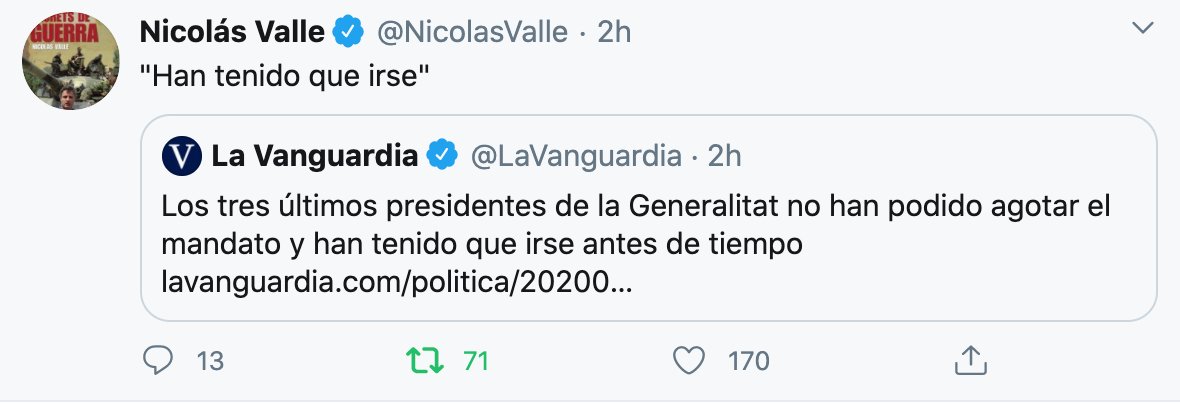This screenshot has width=1180, height=404.
Task: Click the retweet count 71
Action: [x=476, y=362]
